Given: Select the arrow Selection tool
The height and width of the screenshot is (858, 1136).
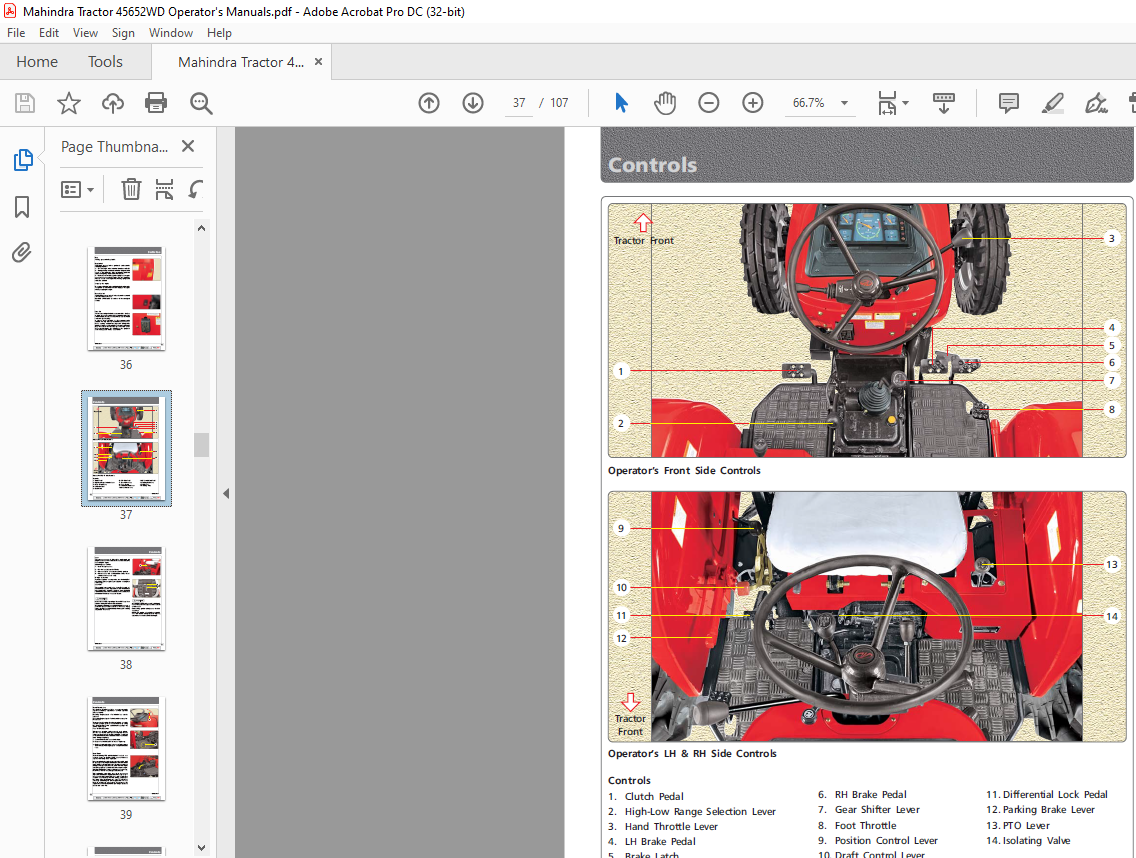Looking at the screenshot, I should [x=621, y=103].
